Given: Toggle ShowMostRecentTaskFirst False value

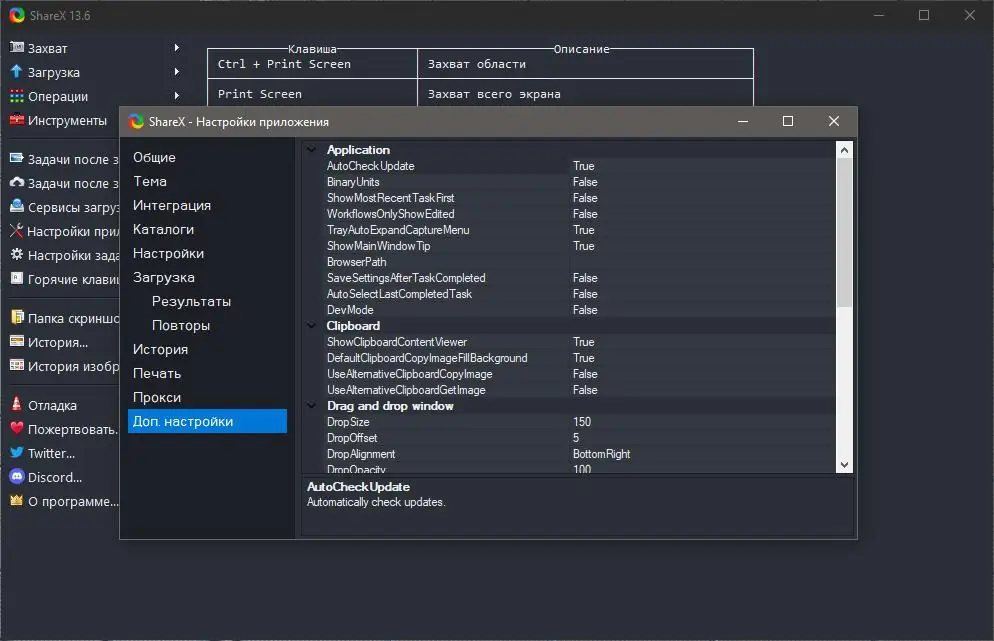Looking at the screenshot, I should pyautogui.click(x=702, y=198).
